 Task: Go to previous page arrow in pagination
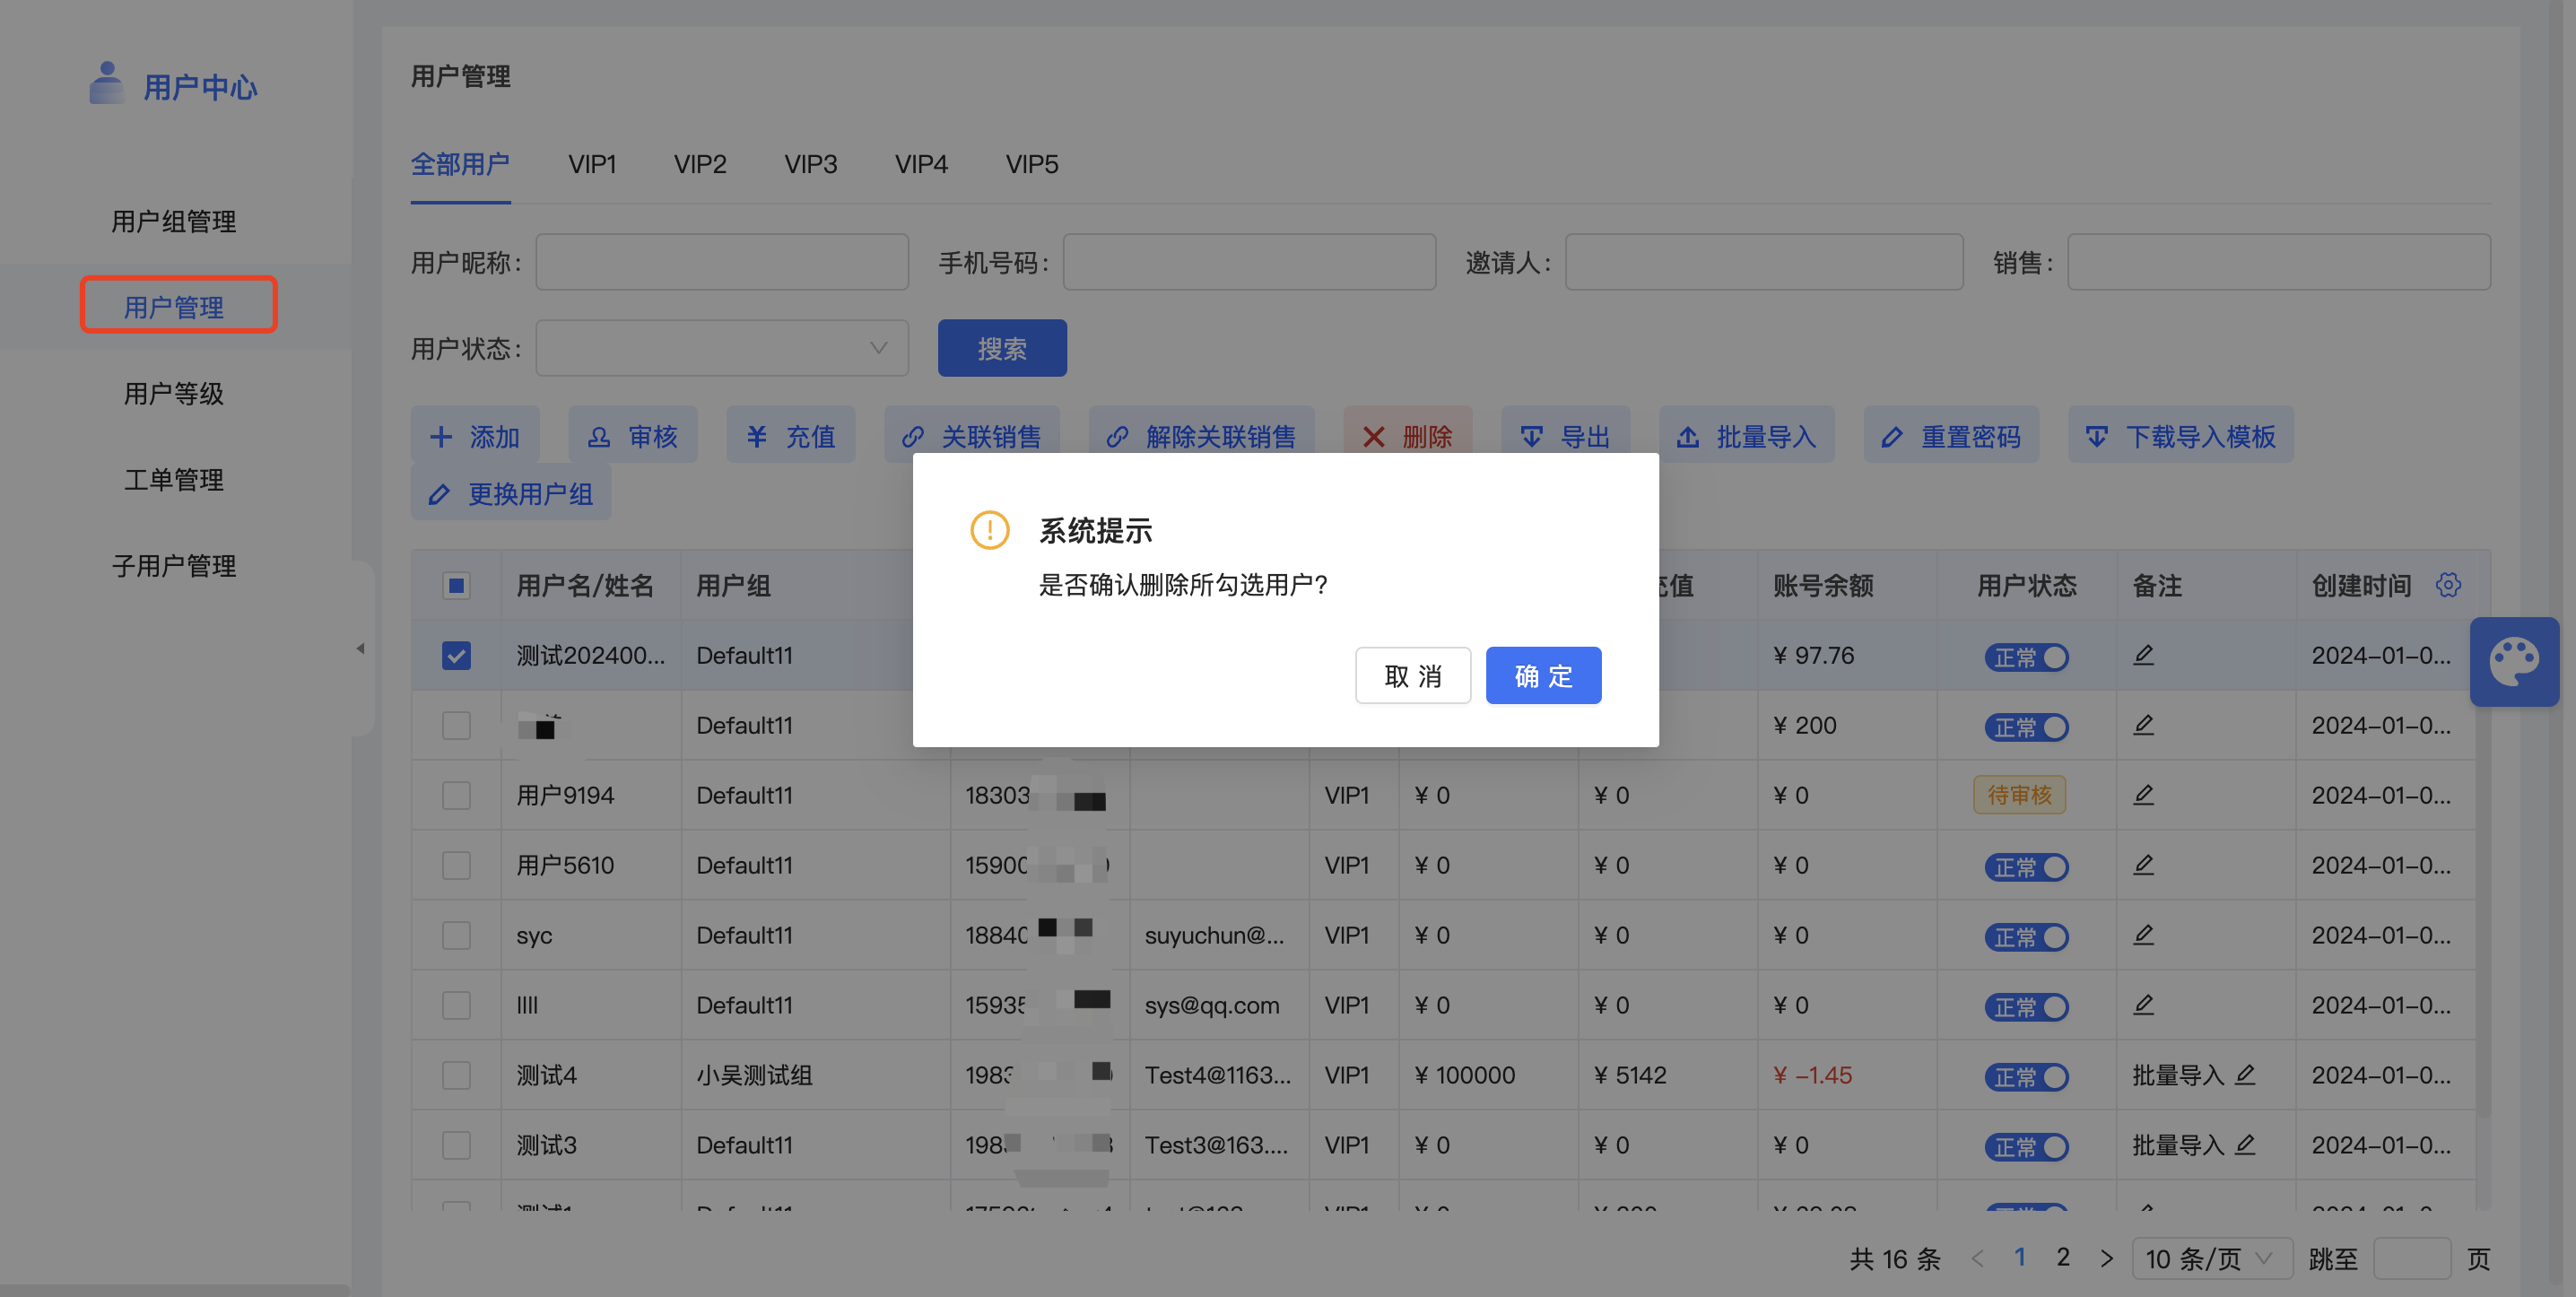click(1977, 1259)
